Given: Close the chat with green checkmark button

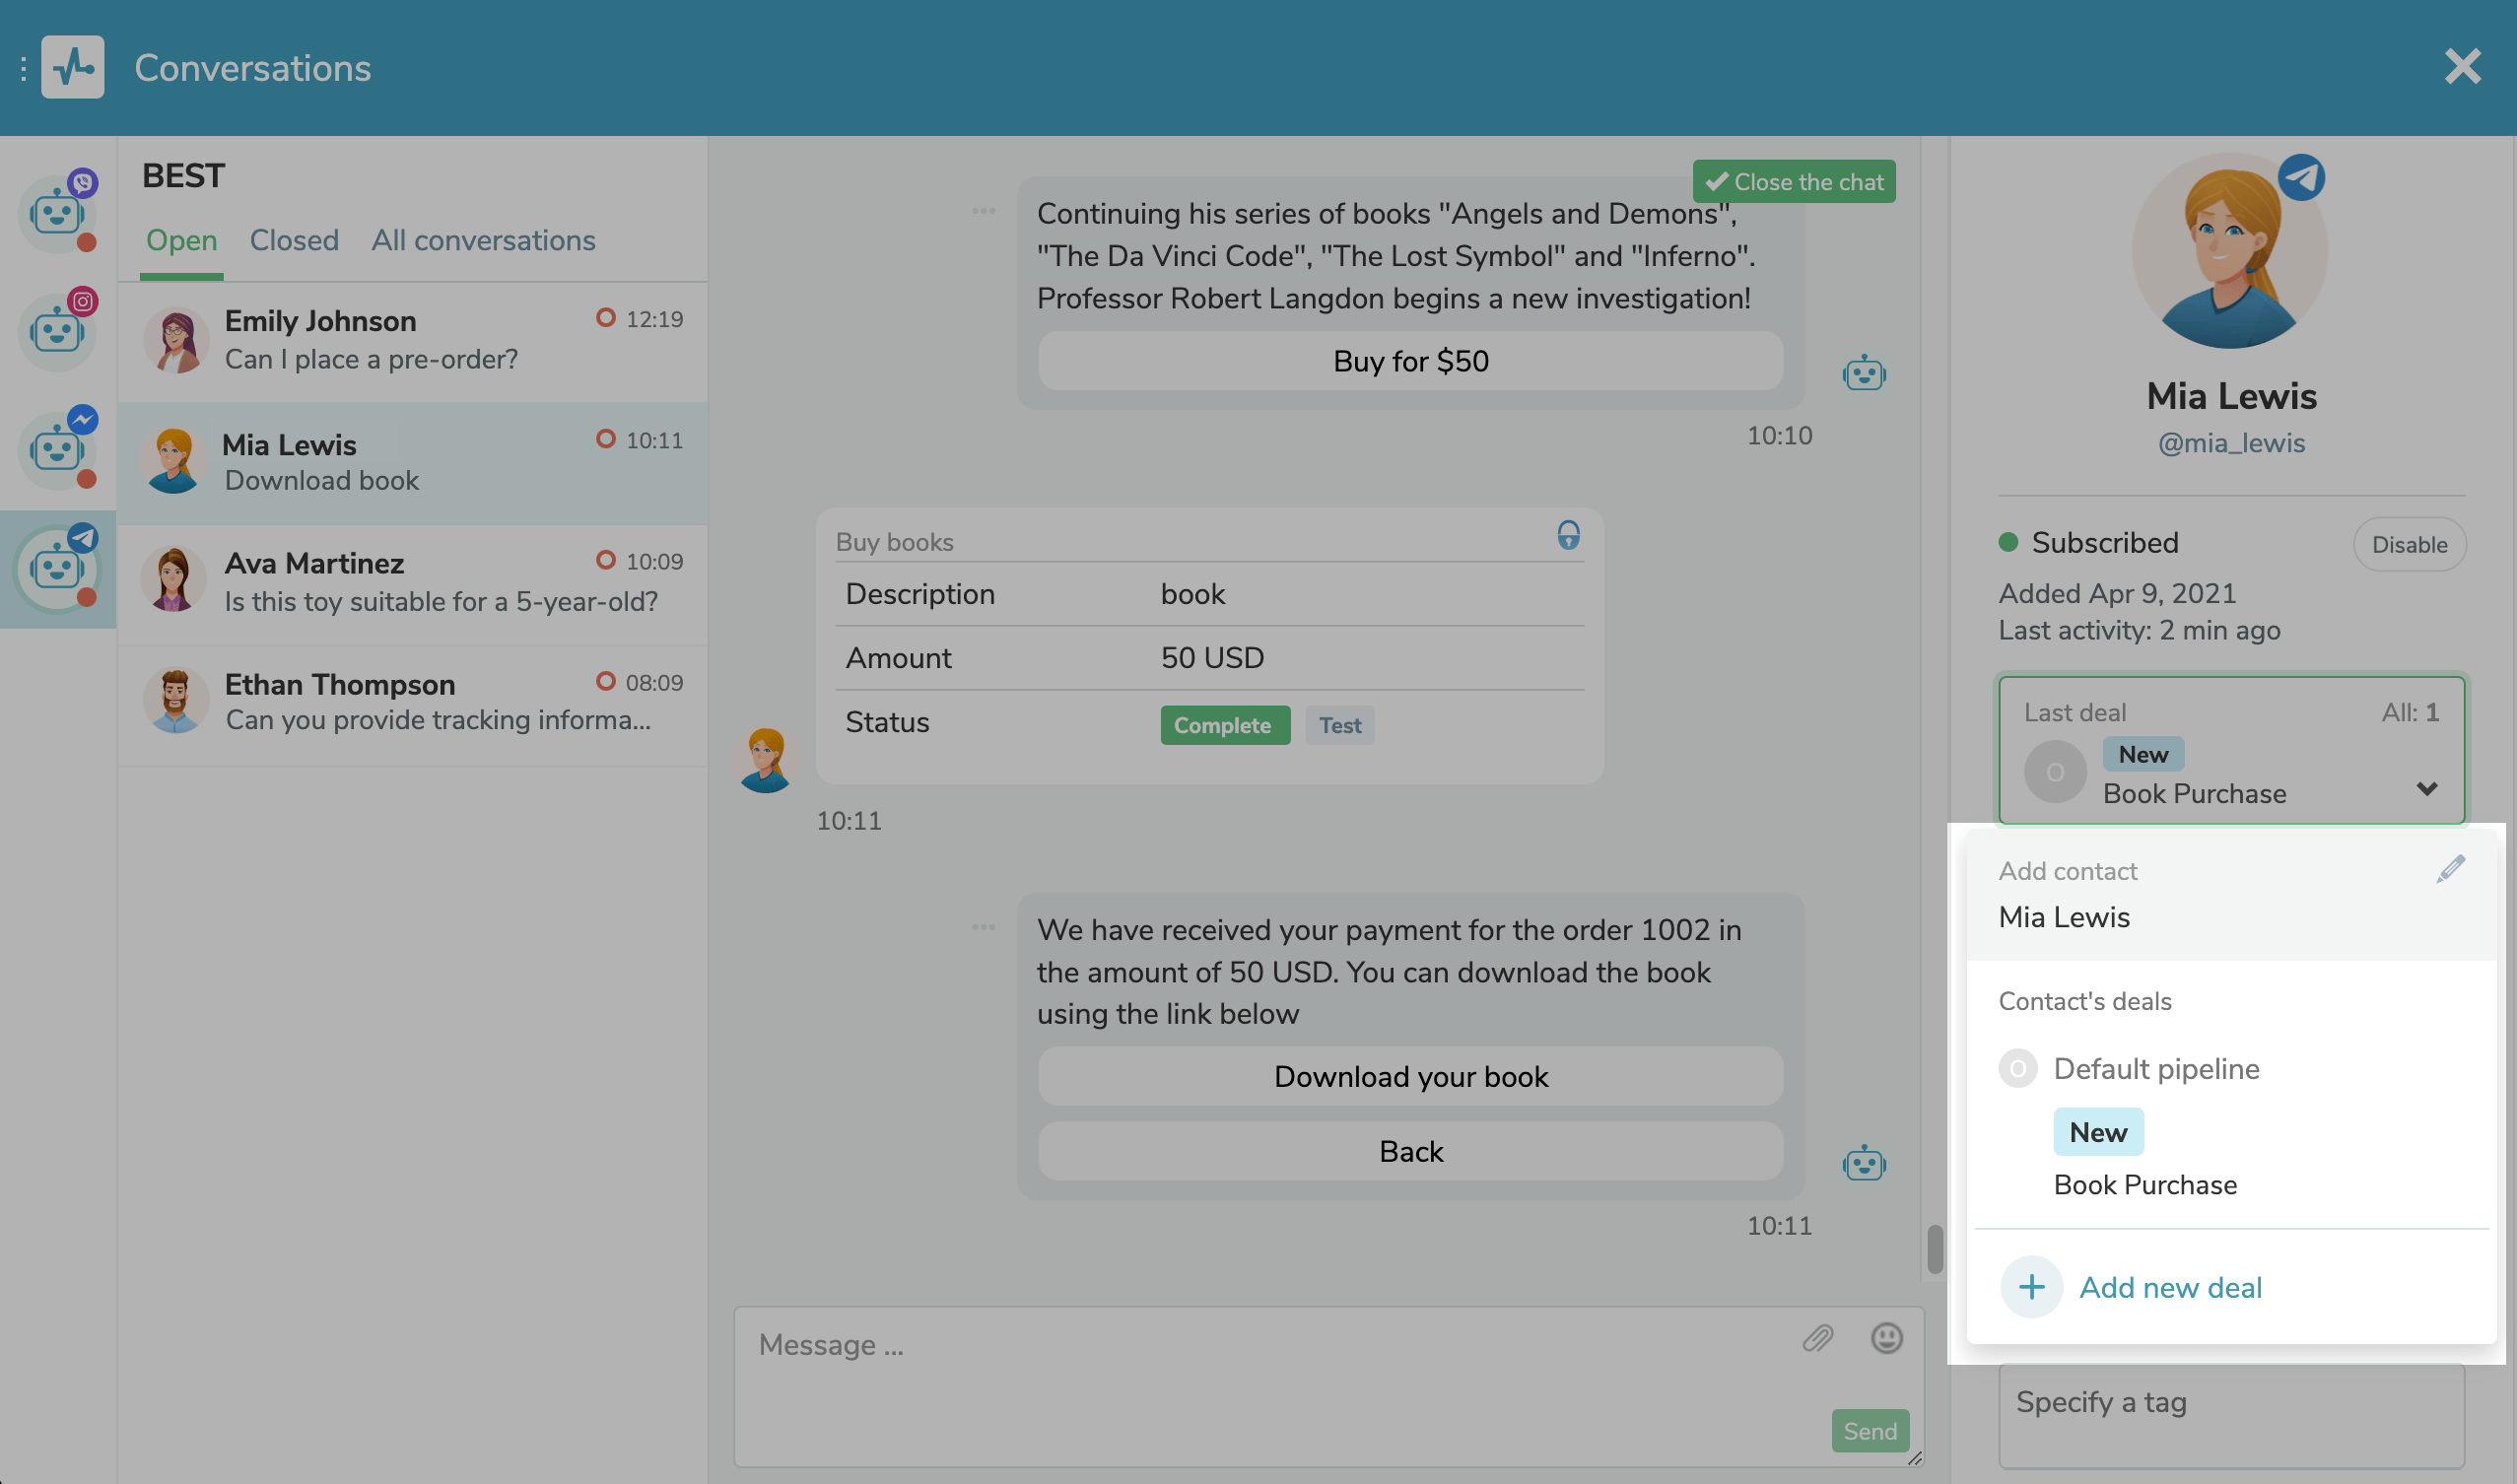Looking at the screenshot, I should 1794,182.
